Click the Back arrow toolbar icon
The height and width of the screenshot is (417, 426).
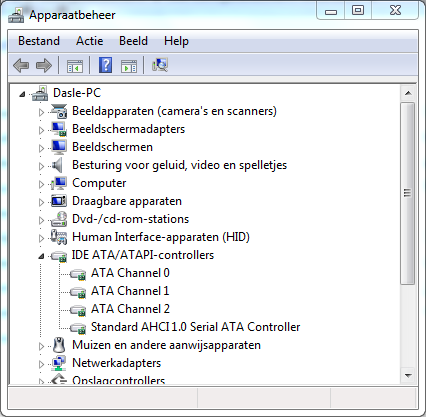point(21,65)
